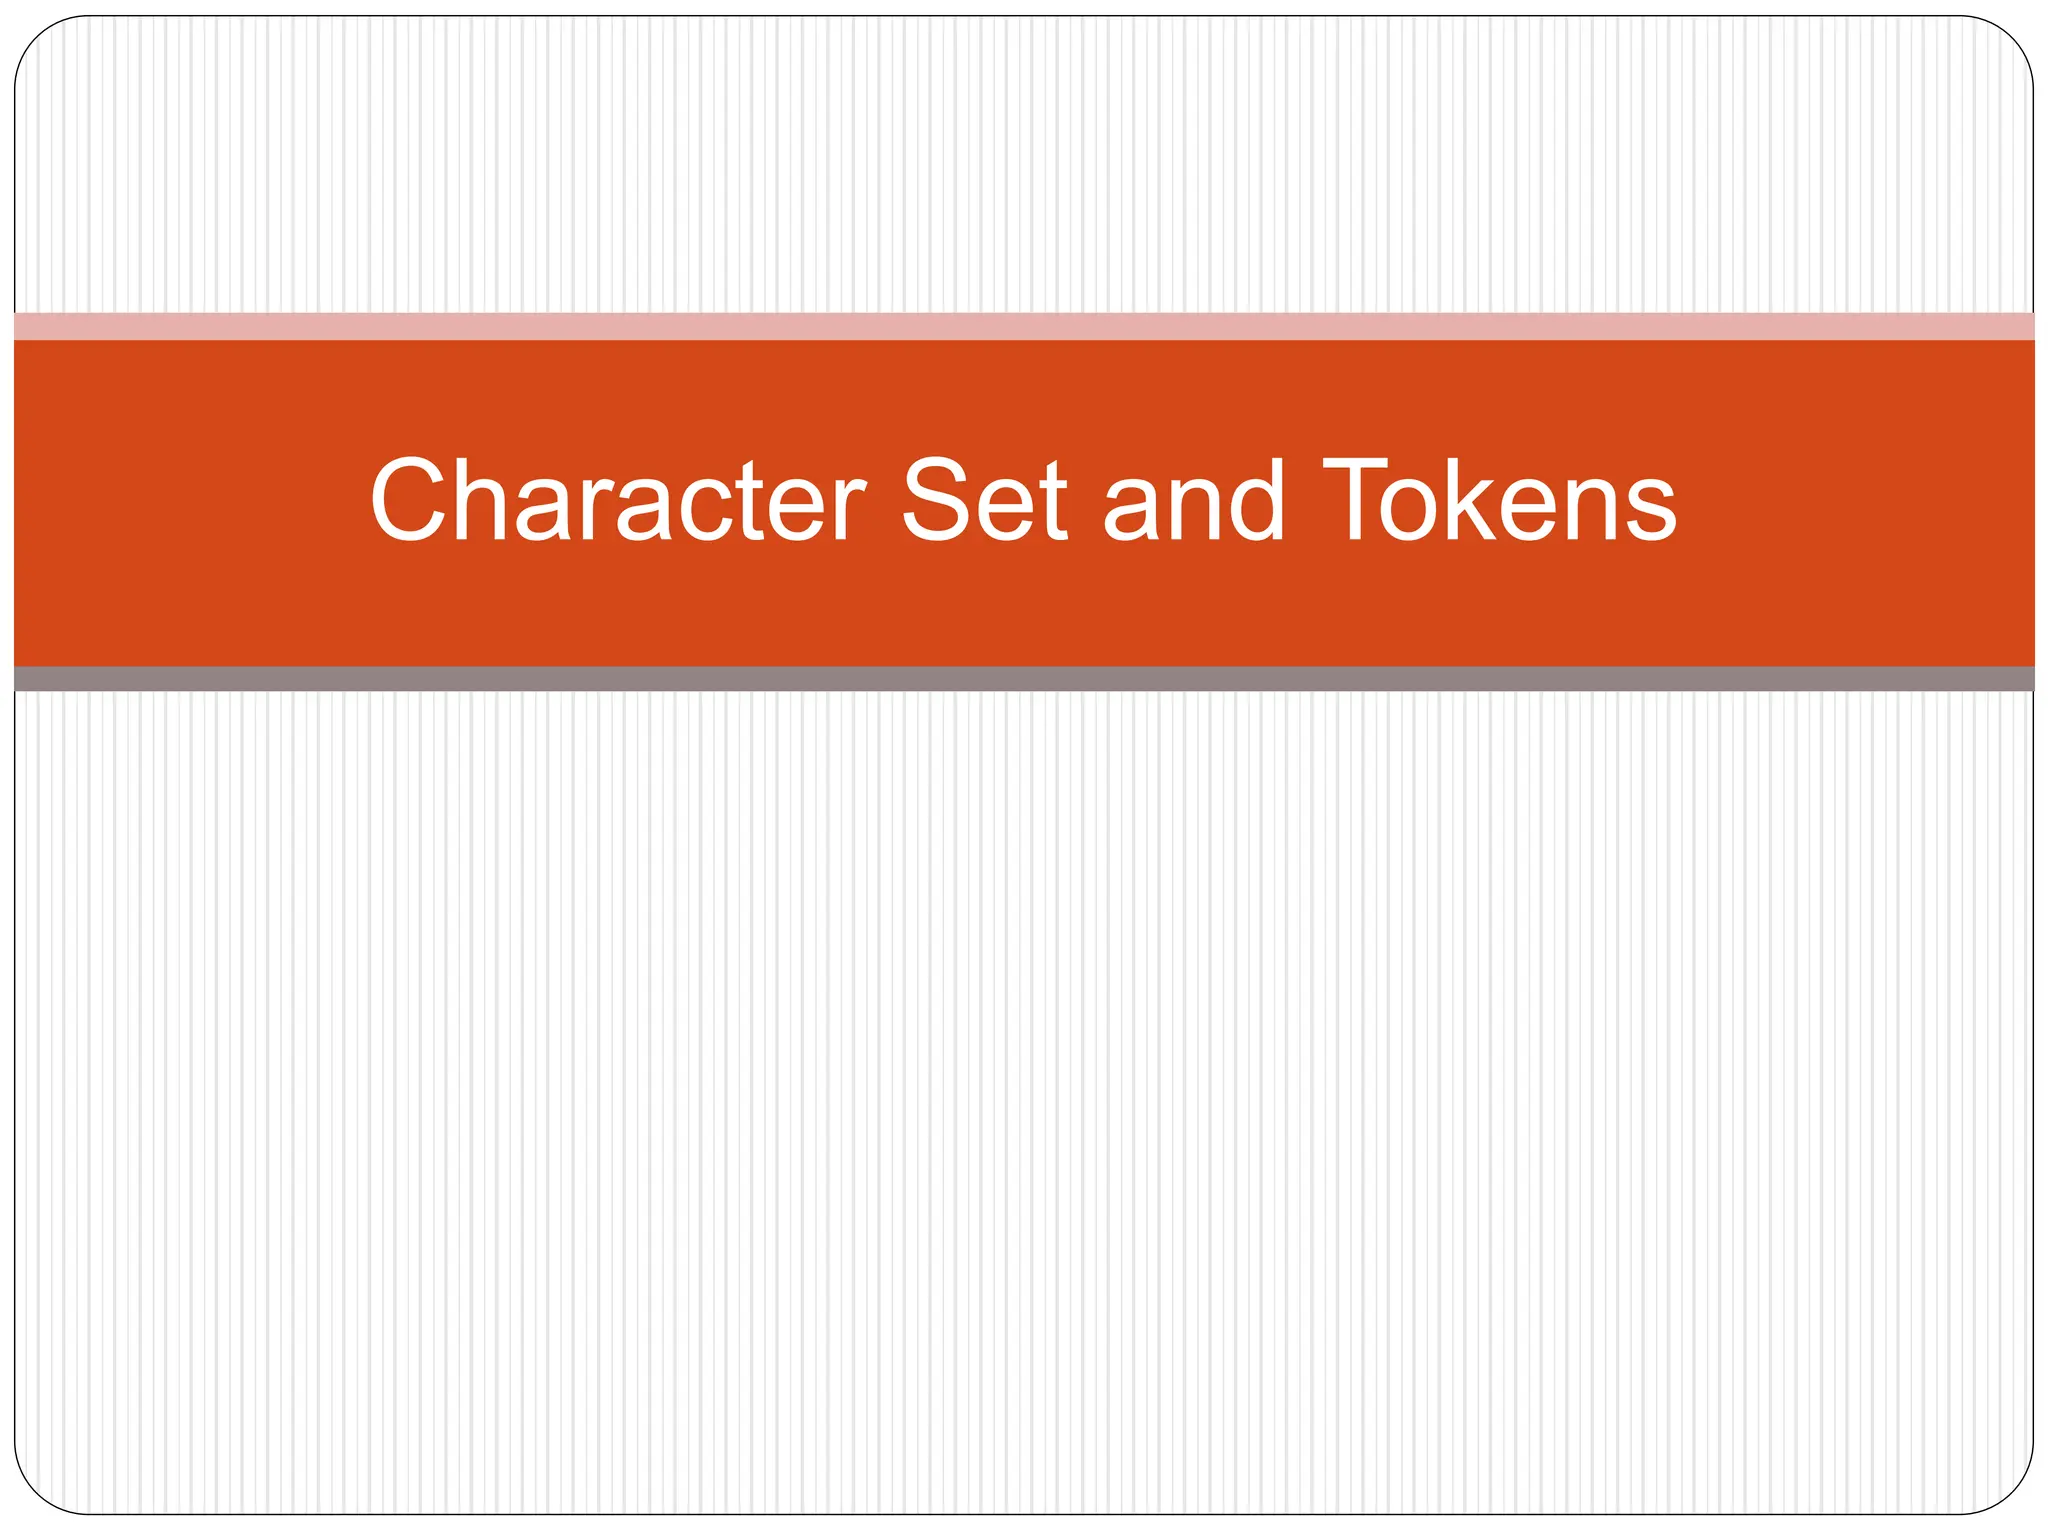Click the word "and" in the title
The image size is (2048, 1536).
pos(1193,500)
